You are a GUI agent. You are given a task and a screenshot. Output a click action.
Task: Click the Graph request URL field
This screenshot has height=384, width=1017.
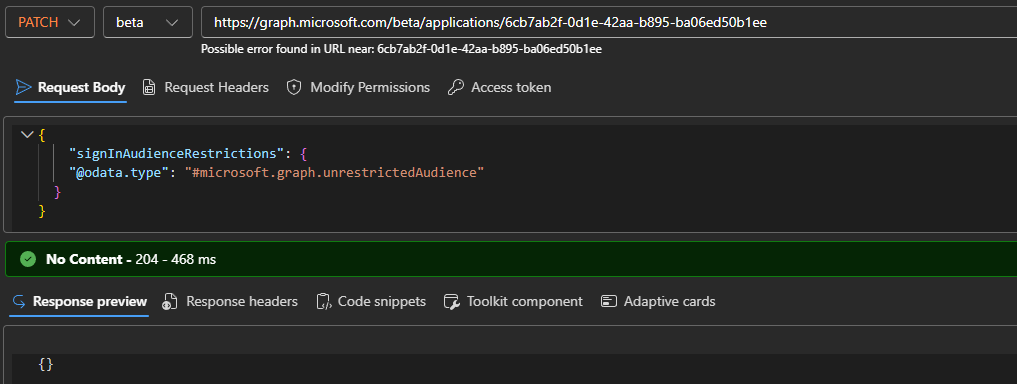click(x=608, y=22)
